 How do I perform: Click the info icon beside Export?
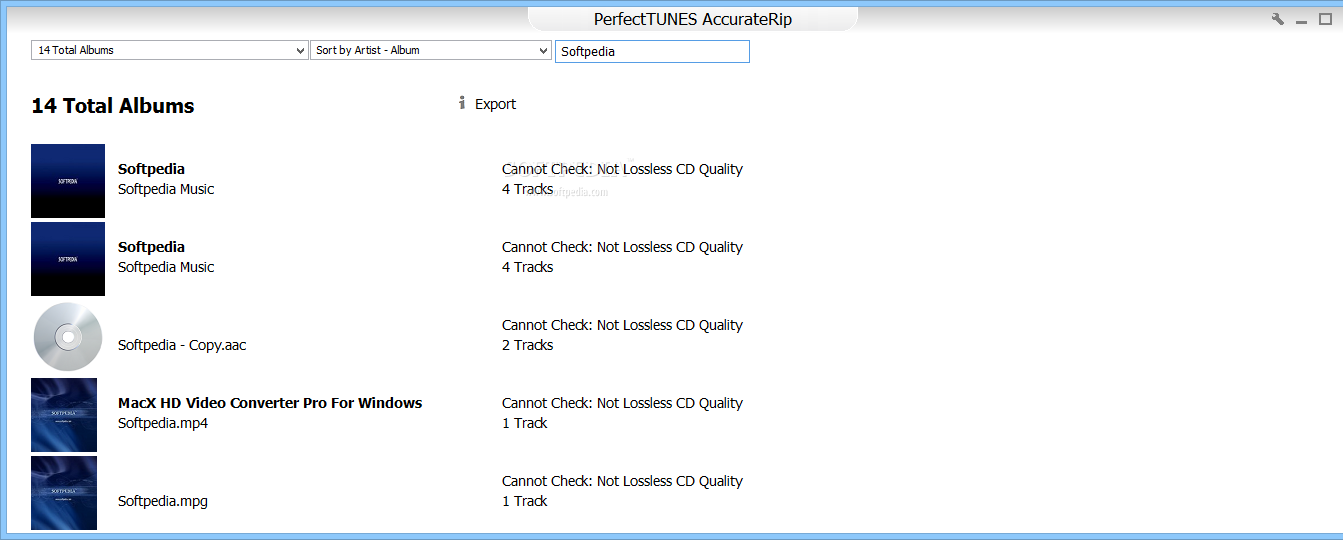[x=462, y=103]
